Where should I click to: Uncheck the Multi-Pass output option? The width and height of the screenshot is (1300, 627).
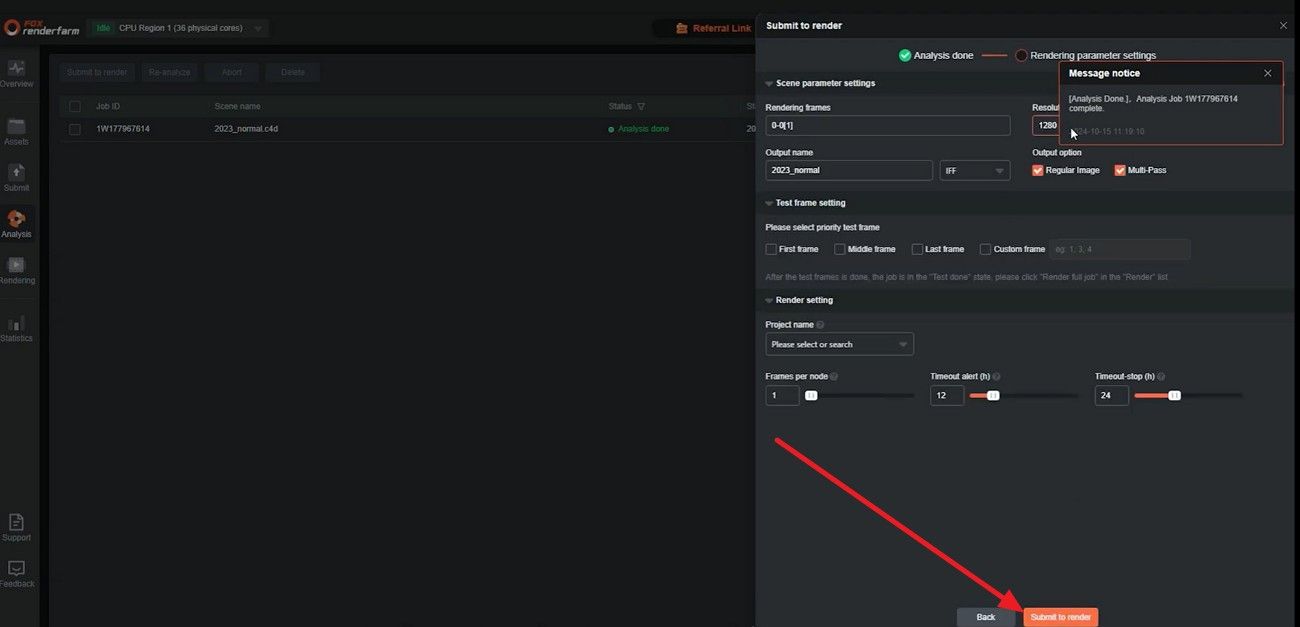(1120, 170)
